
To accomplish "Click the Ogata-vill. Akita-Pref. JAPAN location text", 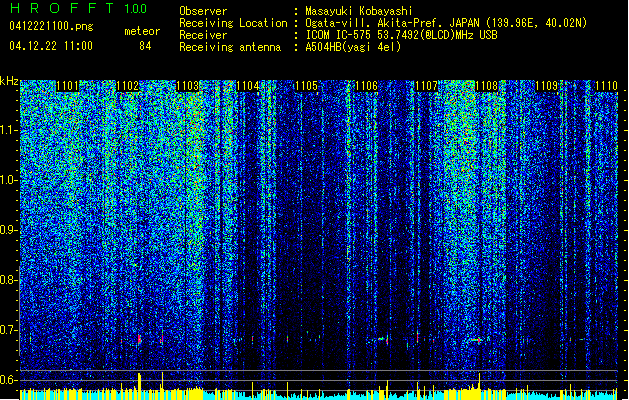I will [446, 23].
